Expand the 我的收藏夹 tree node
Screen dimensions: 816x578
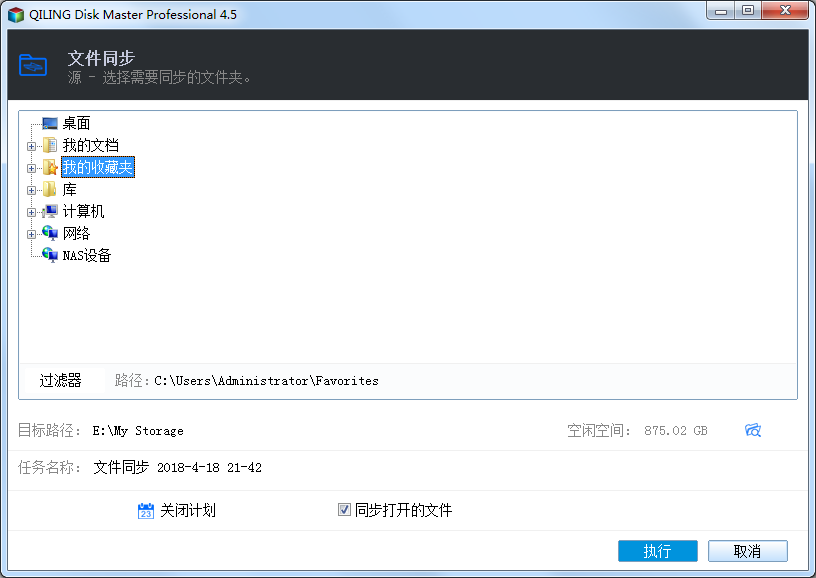coord(31,168)
